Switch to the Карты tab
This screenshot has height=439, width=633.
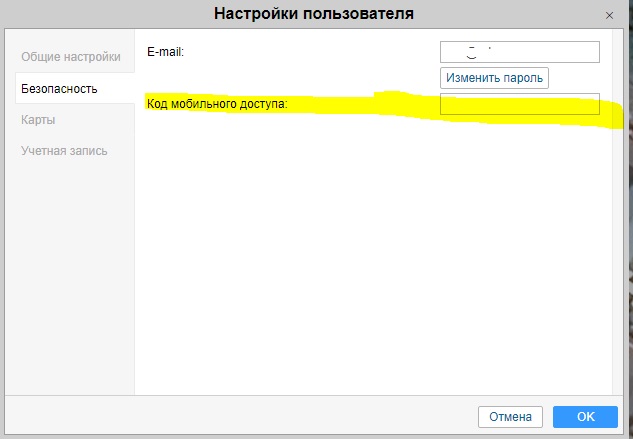(38, 120)
